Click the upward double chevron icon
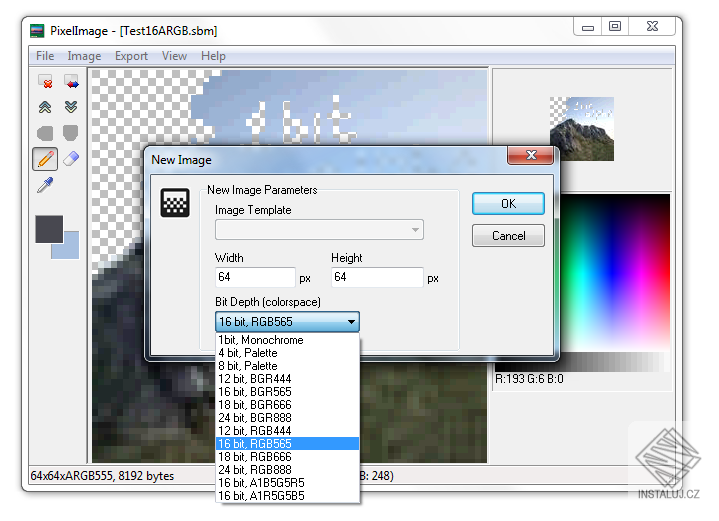 pos(45,107)
